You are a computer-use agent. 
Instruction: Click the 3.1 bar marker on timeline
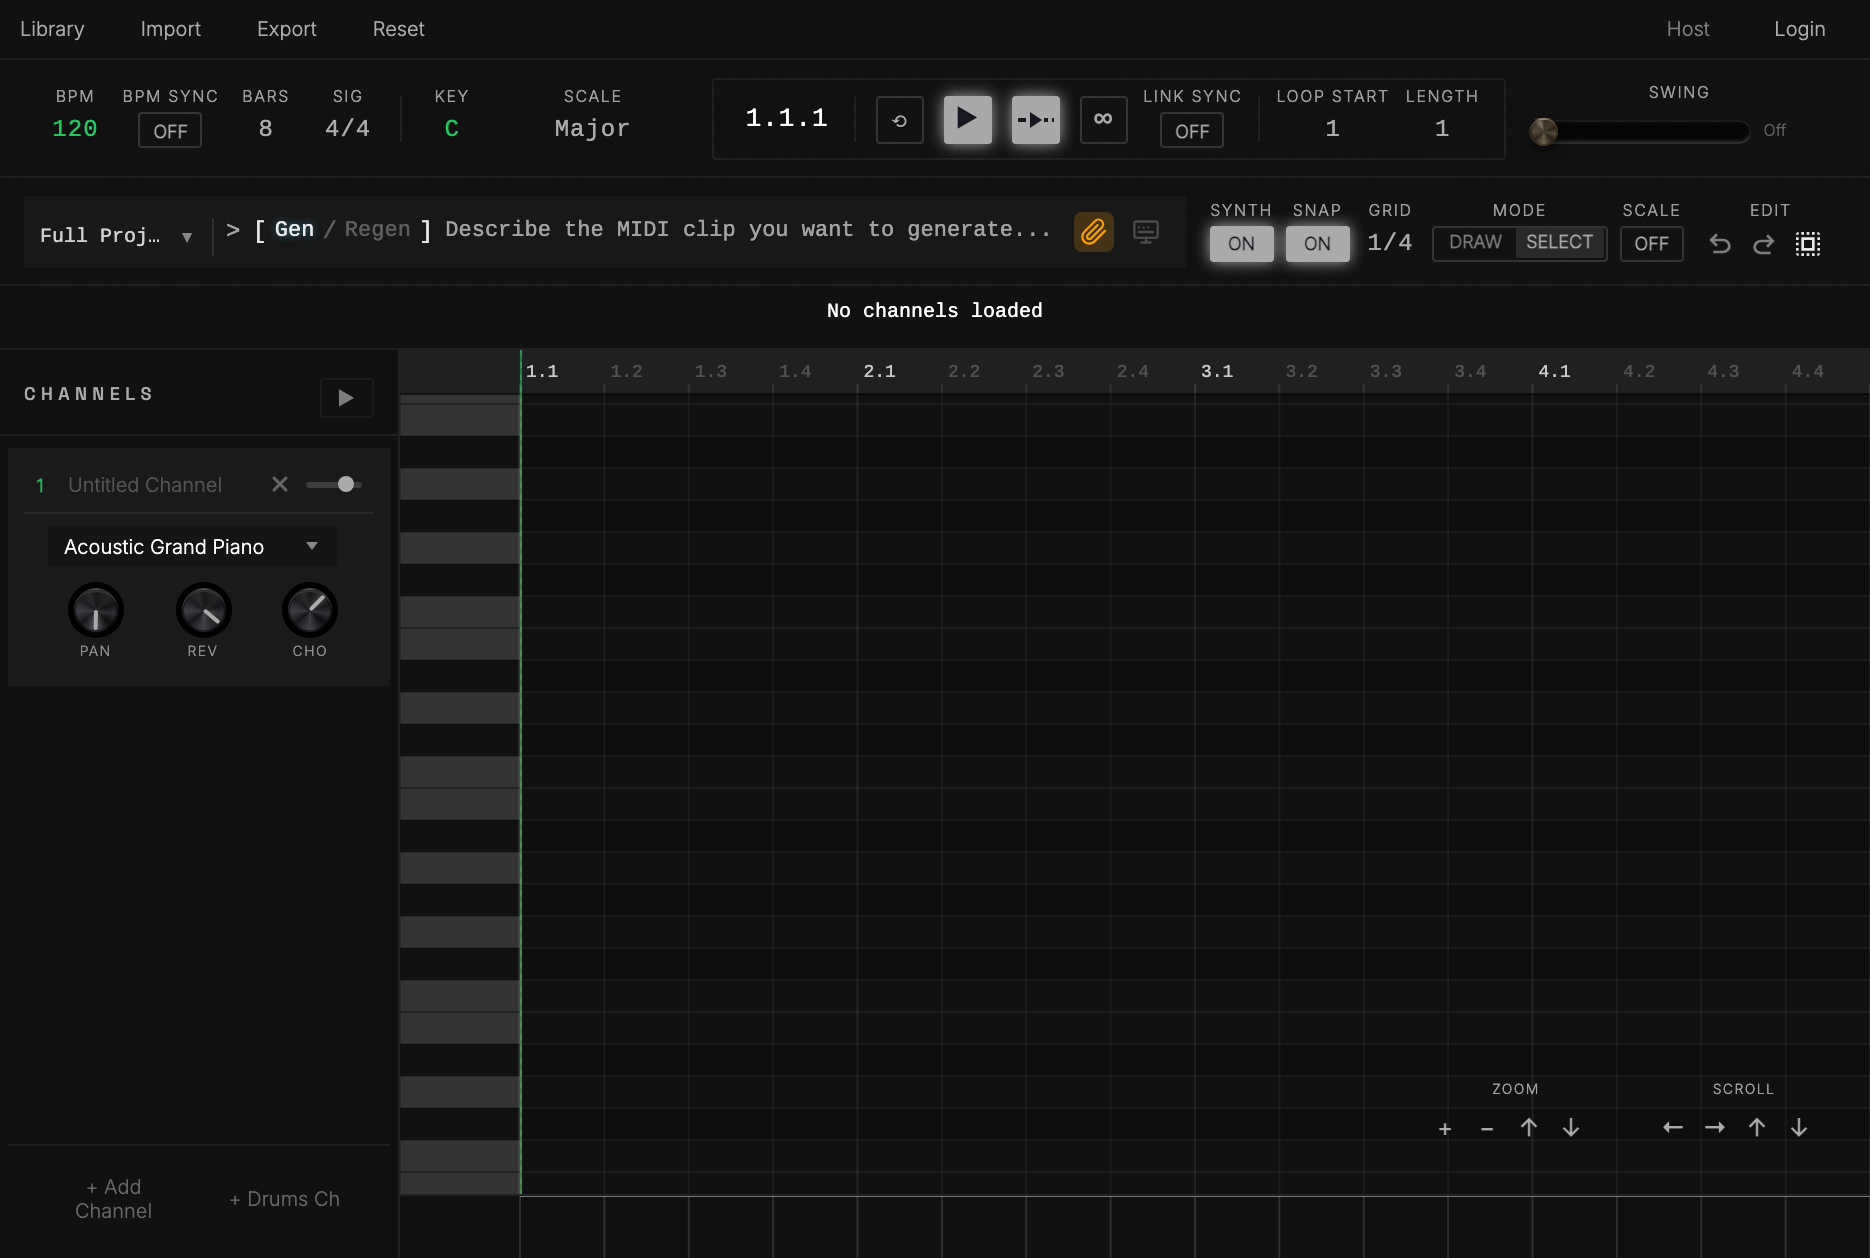(x=1216, y=371)
